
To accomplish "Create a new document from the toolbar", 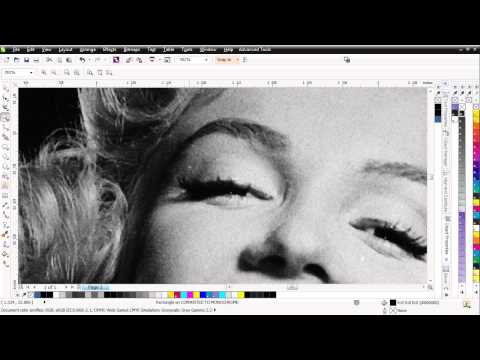I will [6, 60].
